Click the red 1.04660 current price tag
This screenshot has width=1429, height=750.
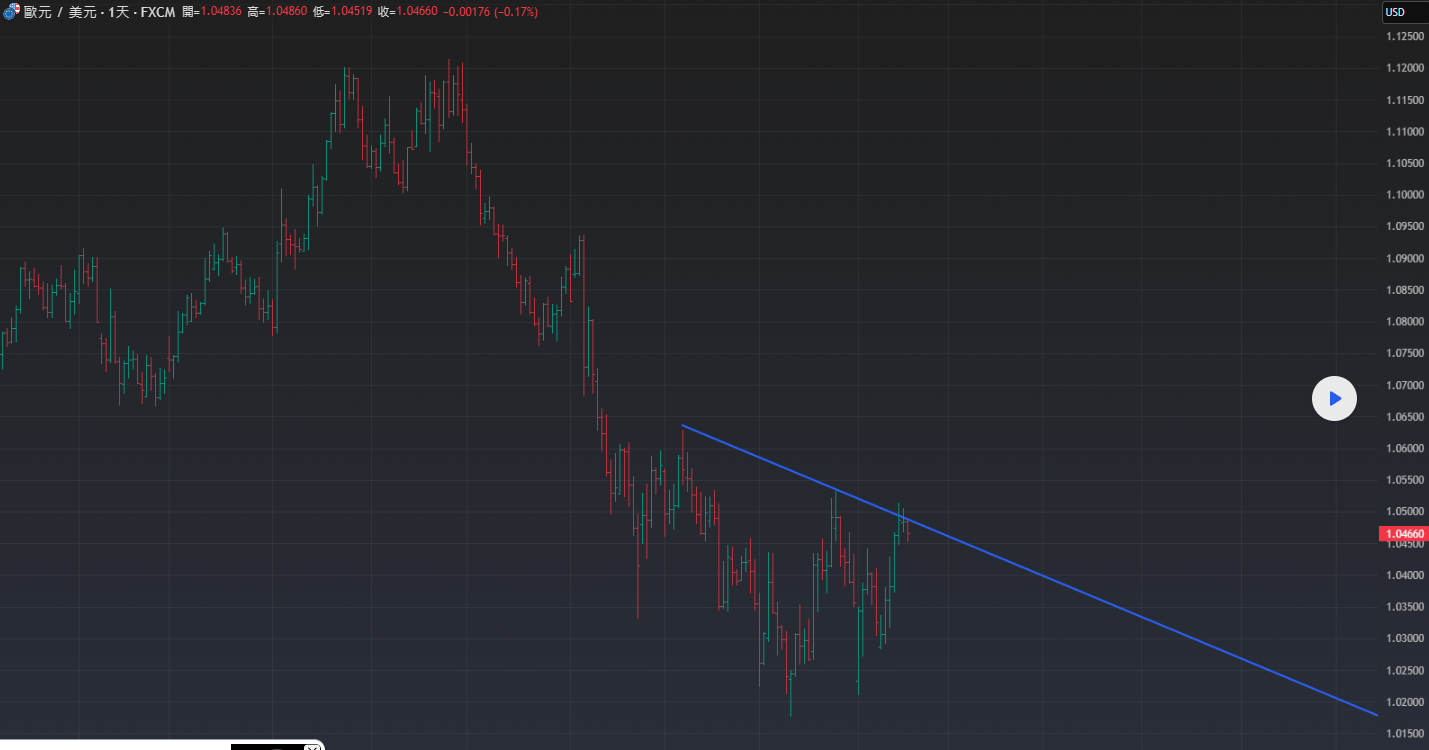coord(1403,535)
